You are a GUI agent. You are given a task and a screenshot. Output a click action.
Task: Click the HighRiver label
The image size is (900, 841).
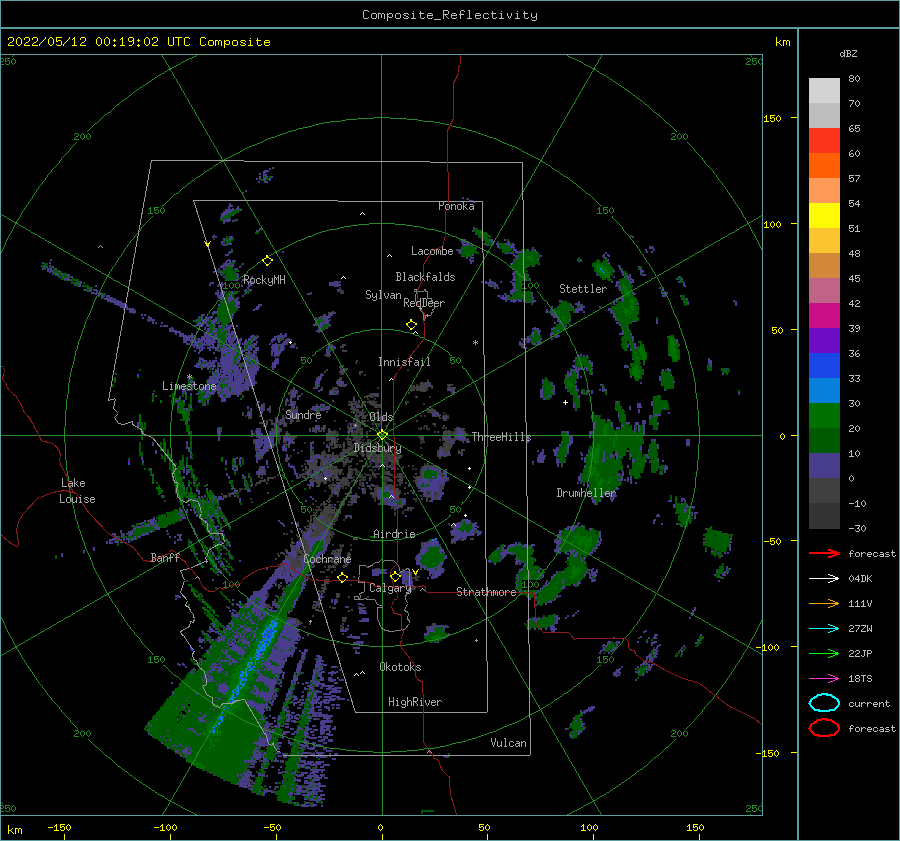(415, 702)
